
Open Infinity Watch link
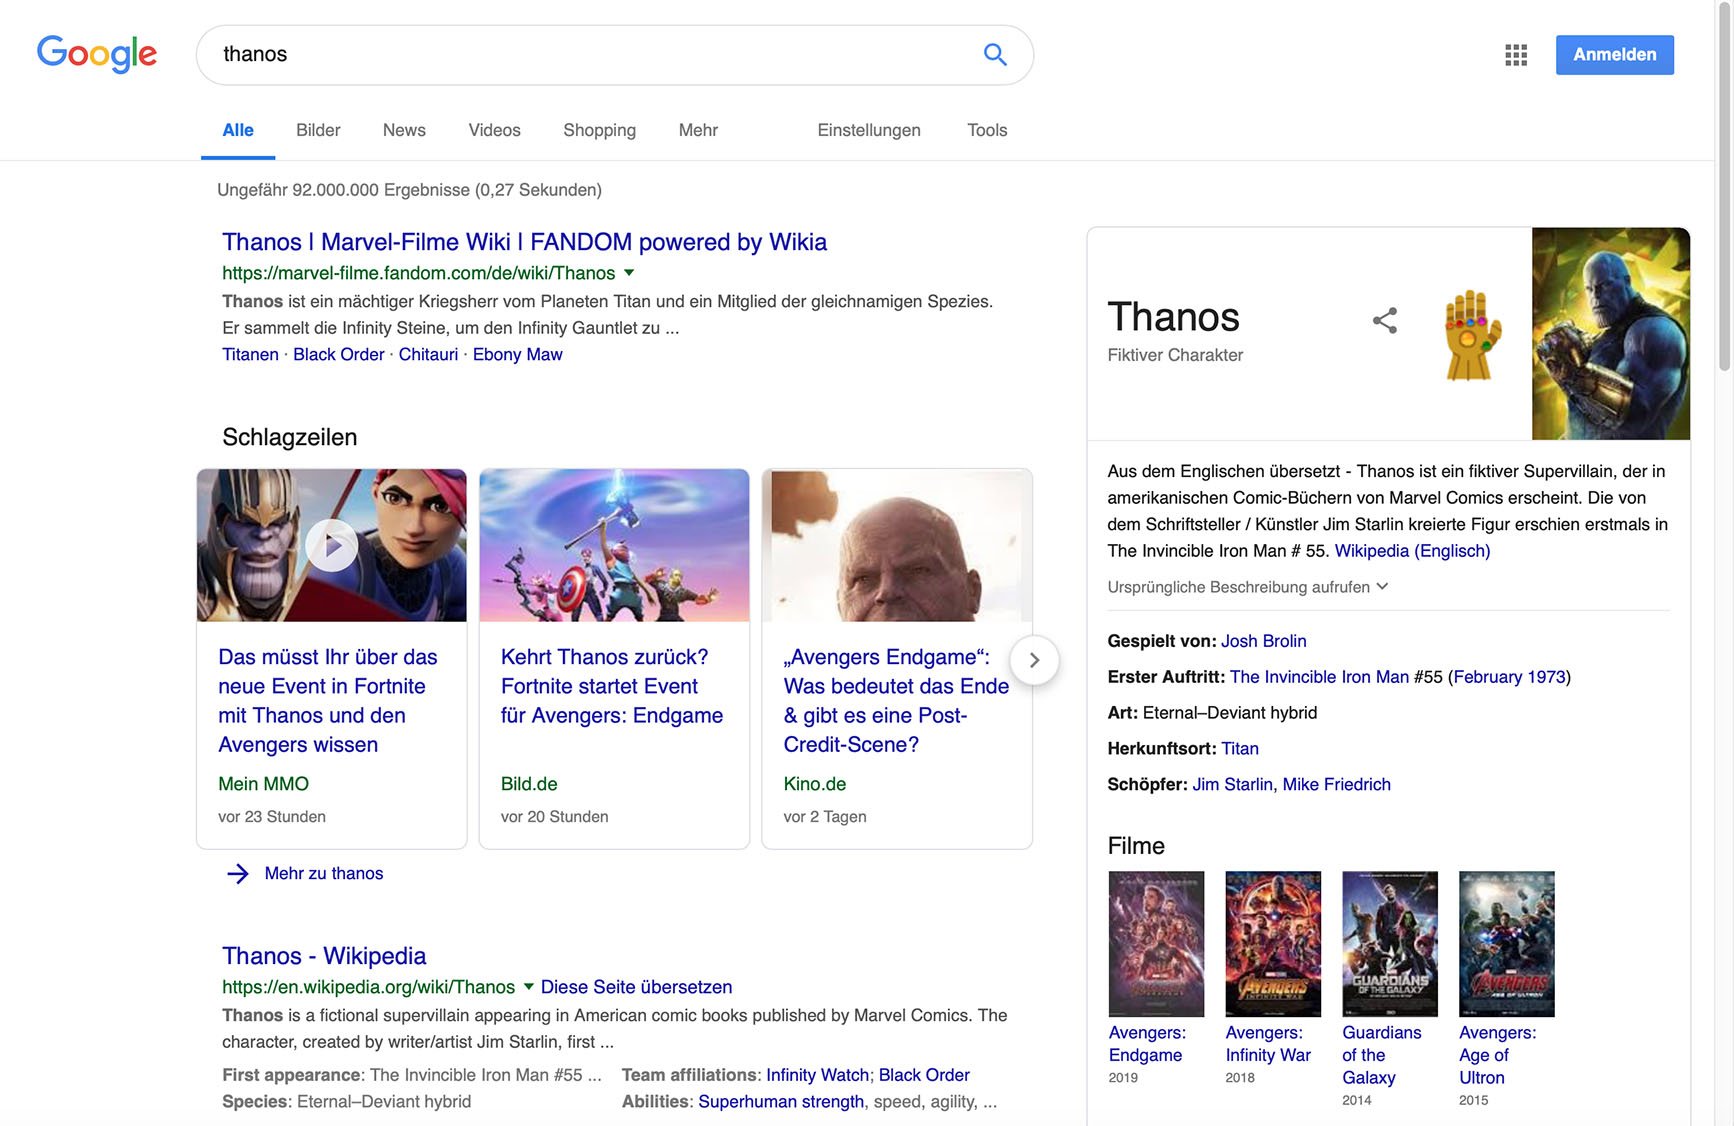click(x=817, y=1075)
